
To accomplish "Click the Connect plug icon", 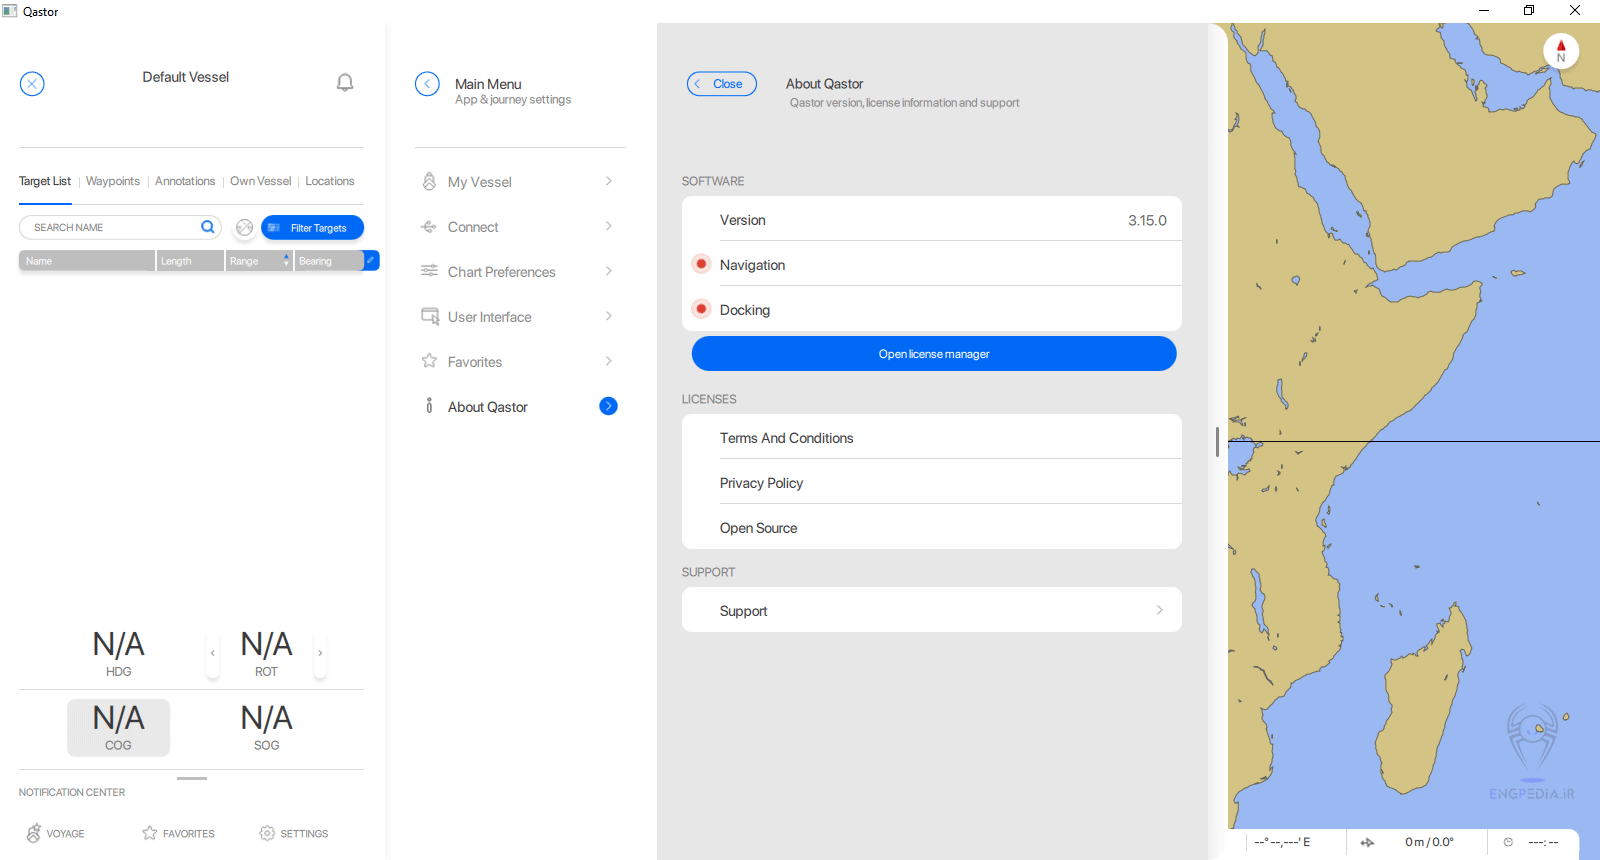I will 429,227.
